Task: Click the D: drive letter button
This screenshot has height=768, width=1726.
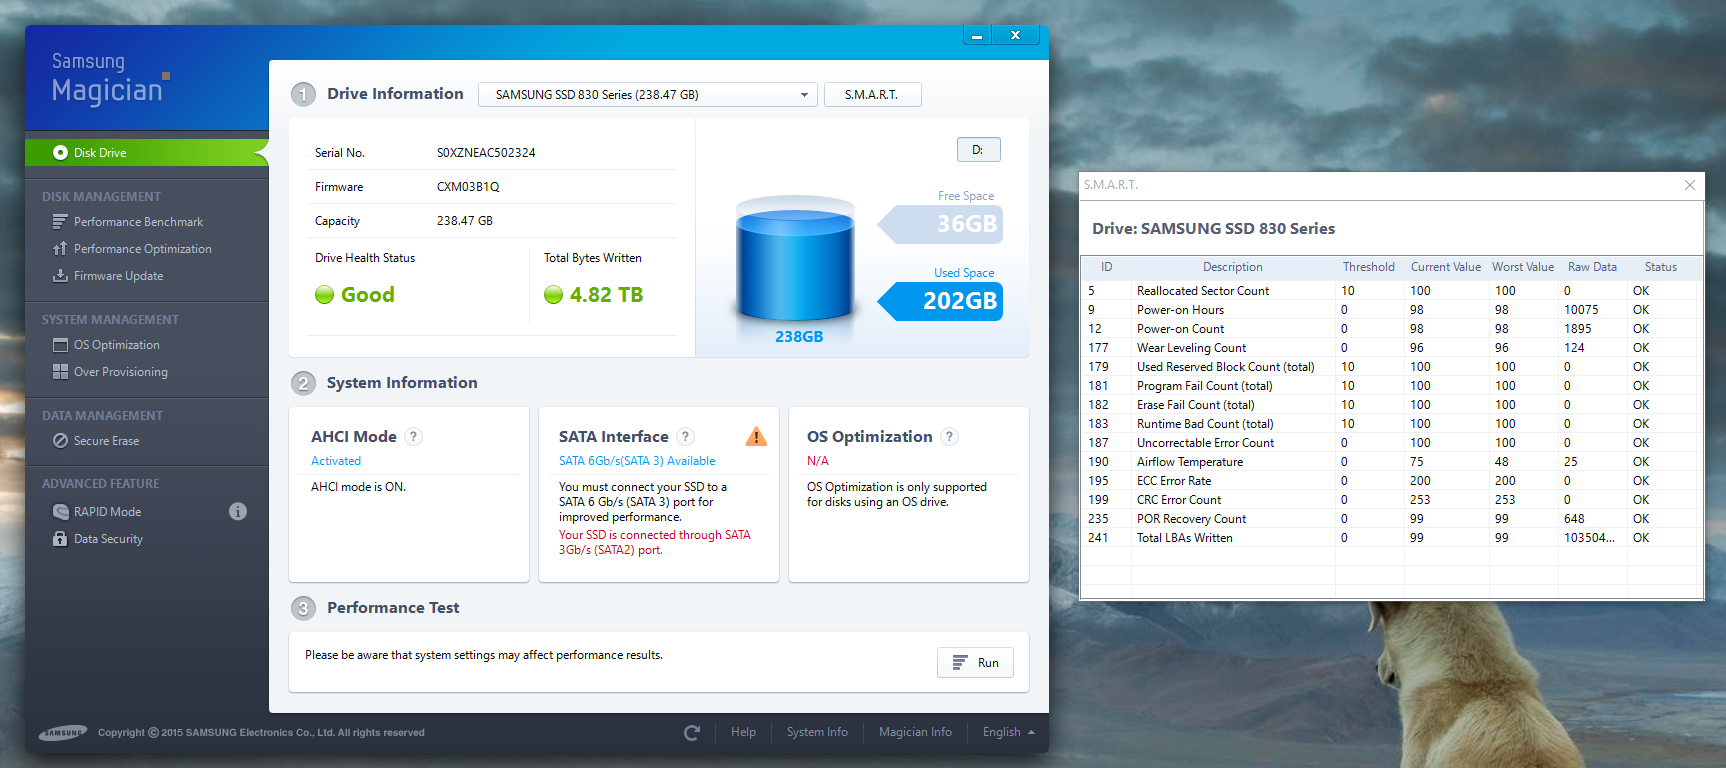Action: coord(978,150)
